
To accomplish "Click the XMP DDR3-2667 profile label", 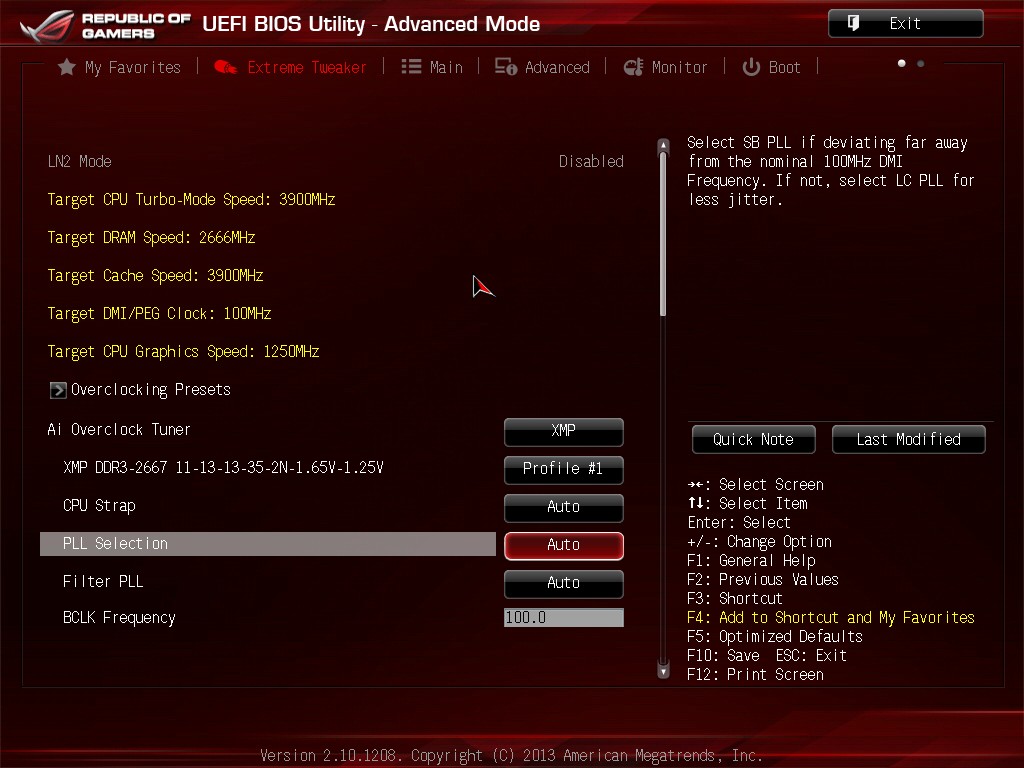I will (223, 468).
